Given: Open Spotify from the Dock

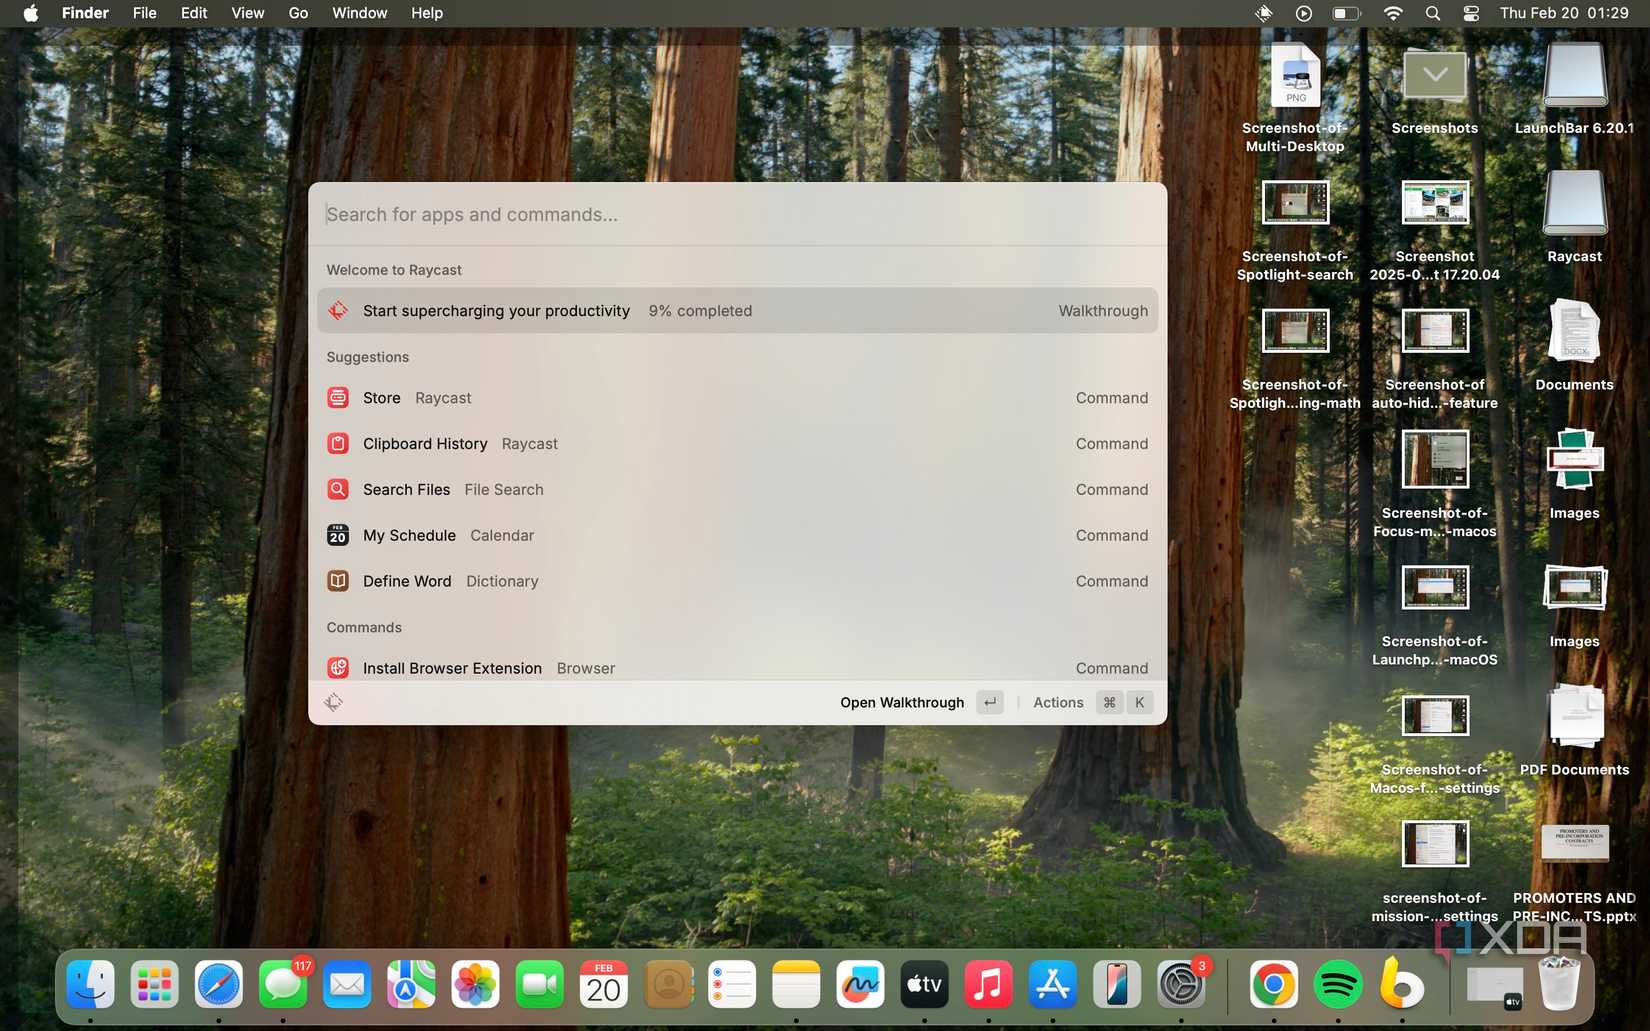Looking at the screenshot, I should [x=1337, y=985].
